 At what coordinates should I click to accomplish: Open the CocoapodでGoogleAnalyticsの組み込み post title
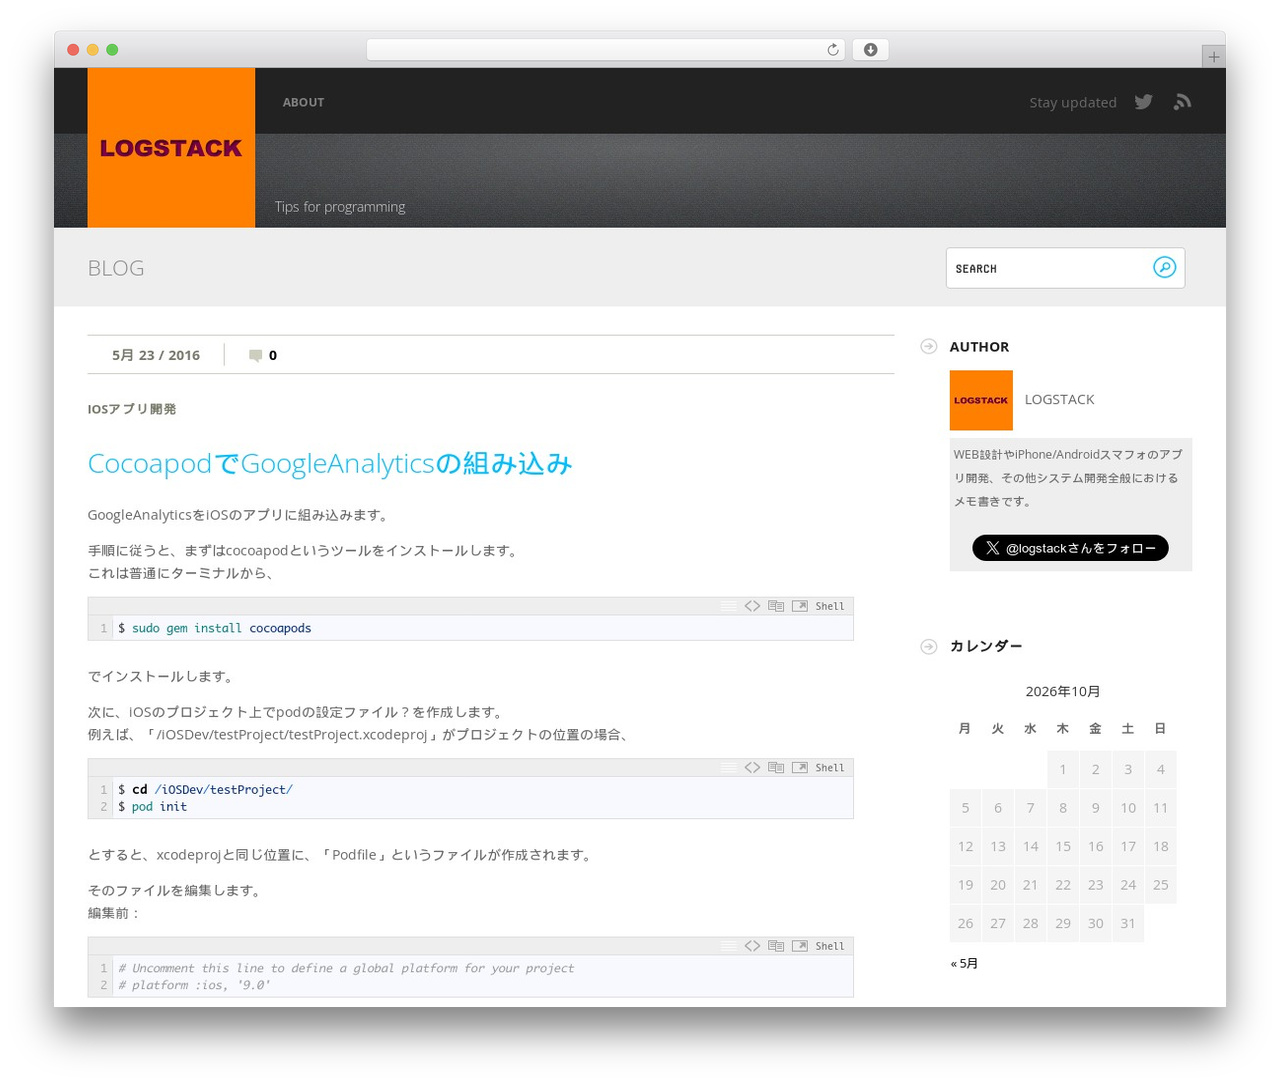point(330,463)
